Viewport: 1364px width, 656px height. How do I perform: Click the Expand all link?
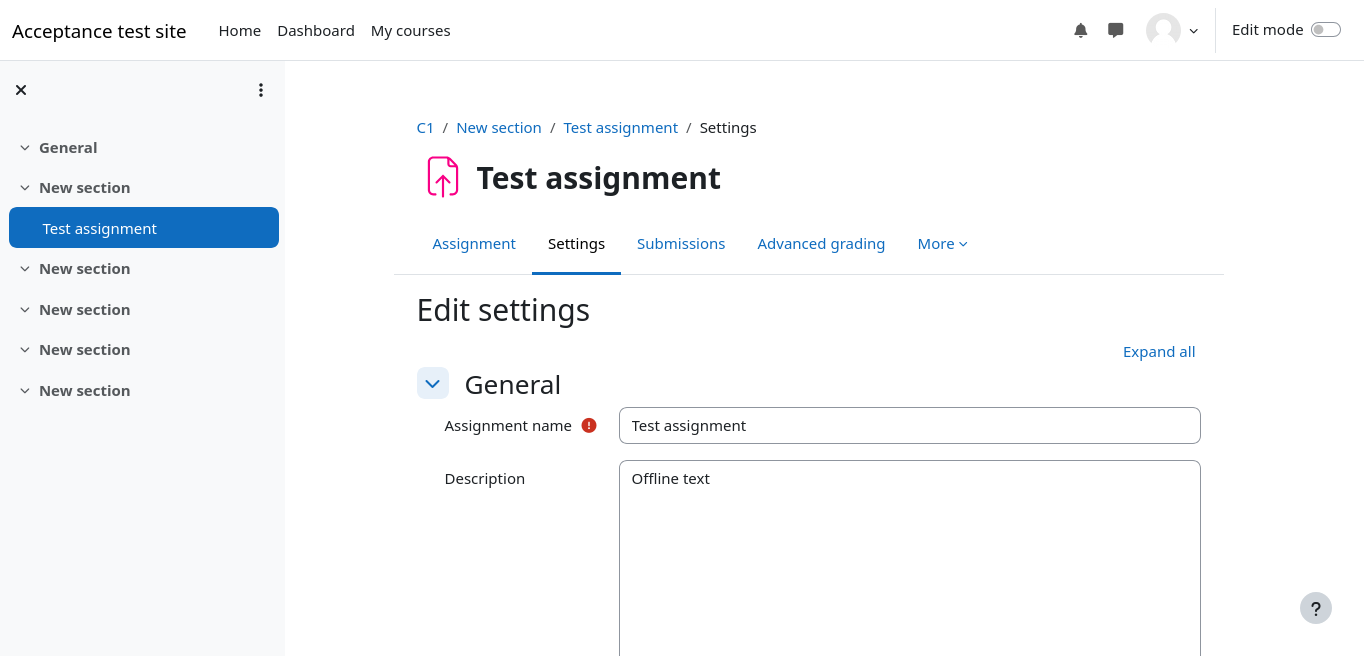click(1158, 352)
